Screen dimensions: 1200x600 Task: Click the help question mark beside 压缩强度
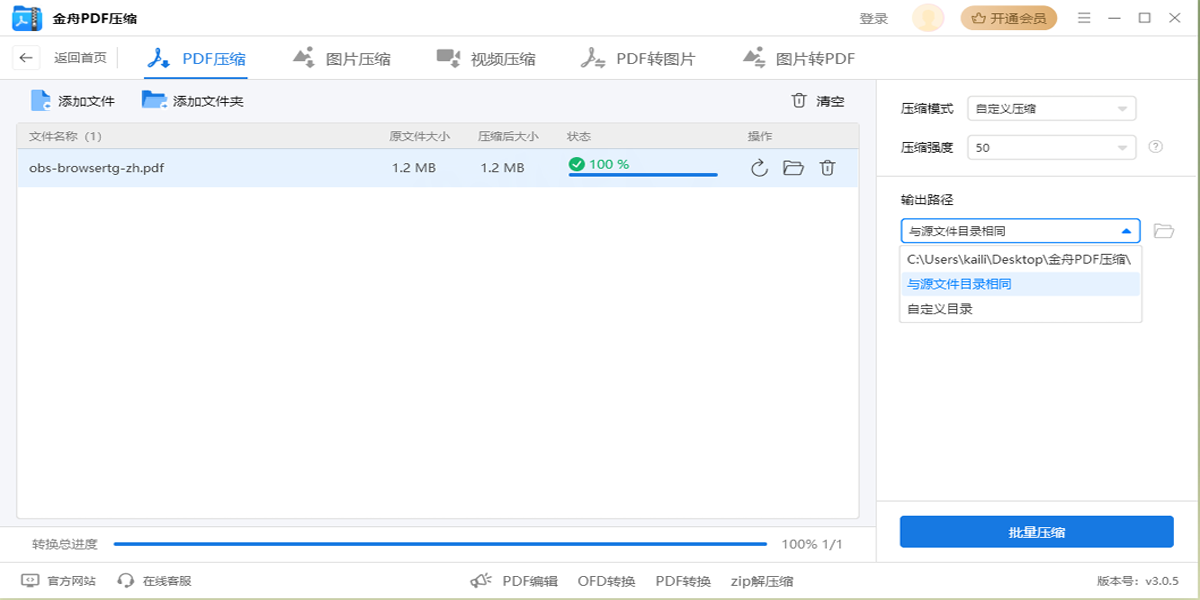click(1155, 147)
